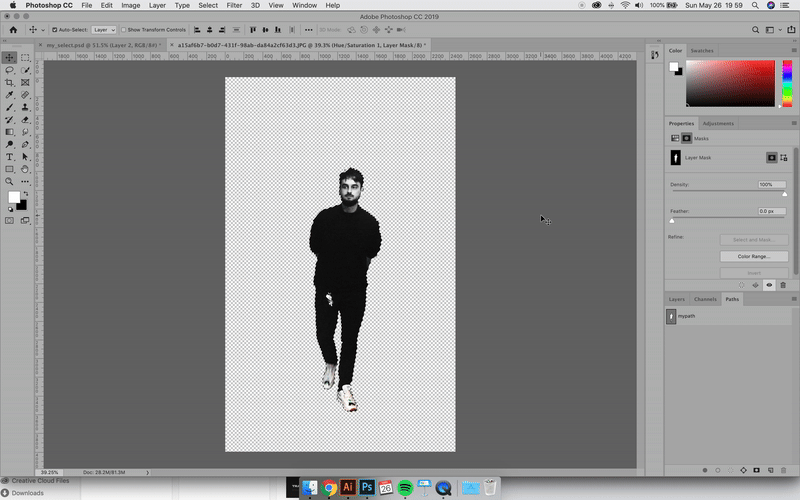Open the Move tool preset picker arrow

click(43, 30)
